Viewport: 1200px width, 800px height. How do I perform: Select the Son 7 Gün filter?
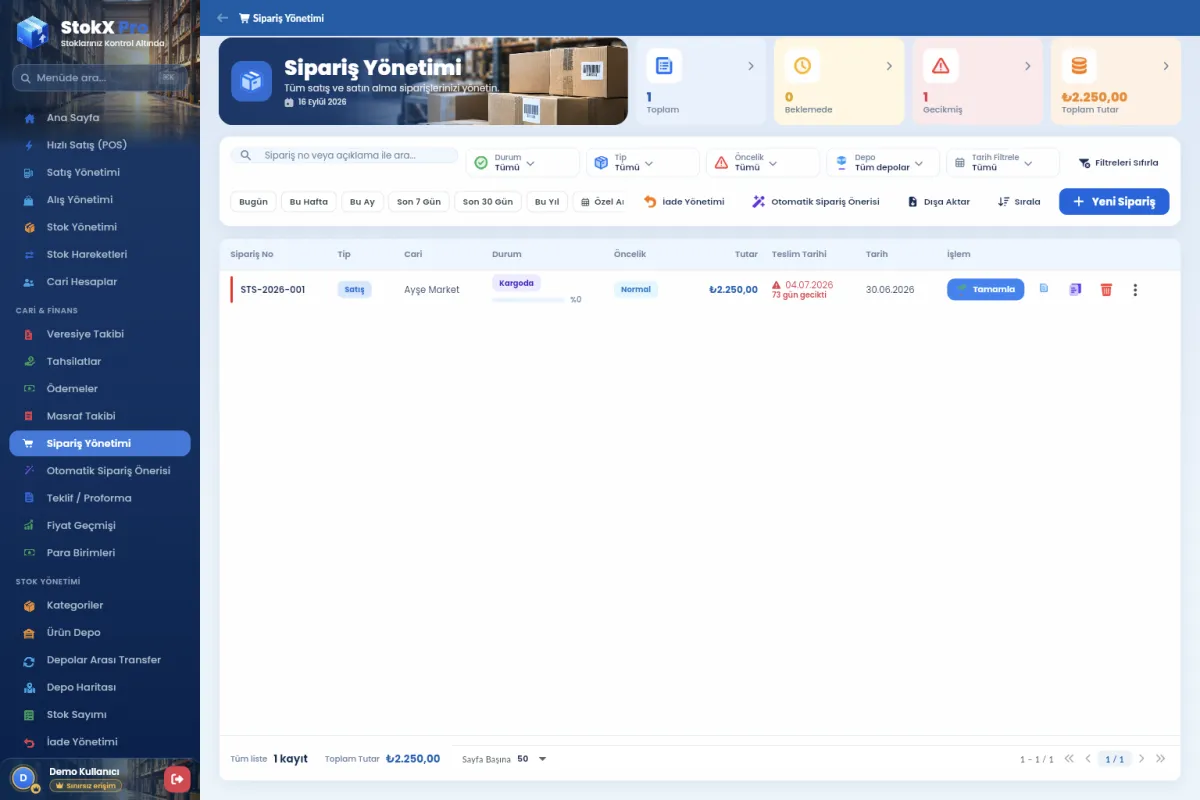point(419,201)
